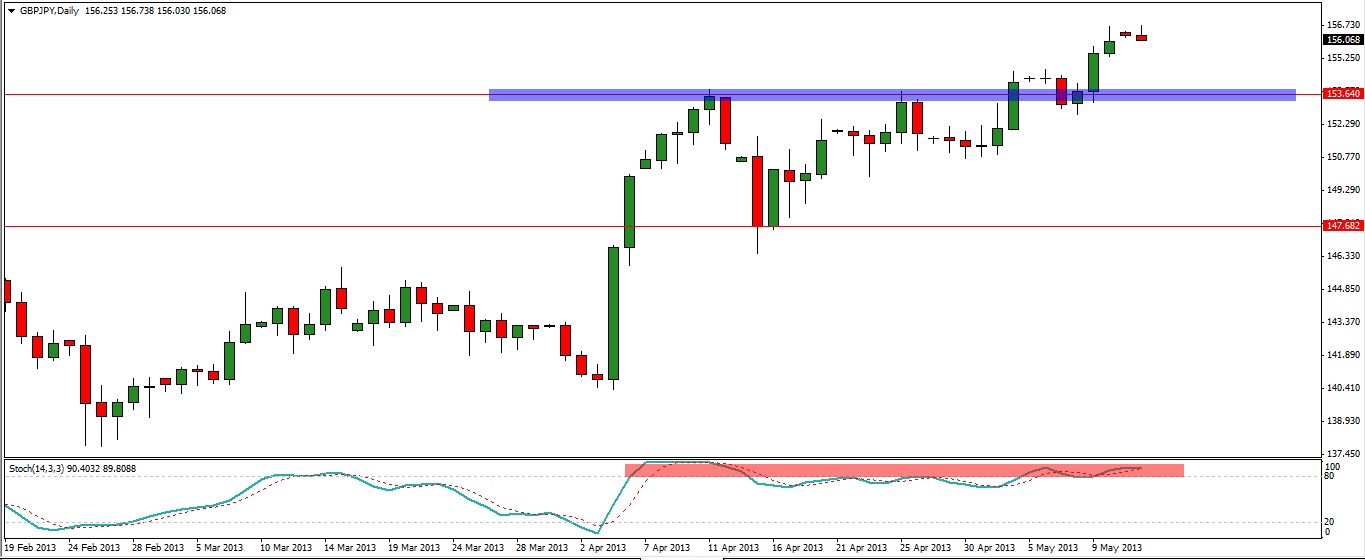Click the 156.730 price axis label
The height and width of the screenshot is (560, 1365).
tap(1342, 24)
